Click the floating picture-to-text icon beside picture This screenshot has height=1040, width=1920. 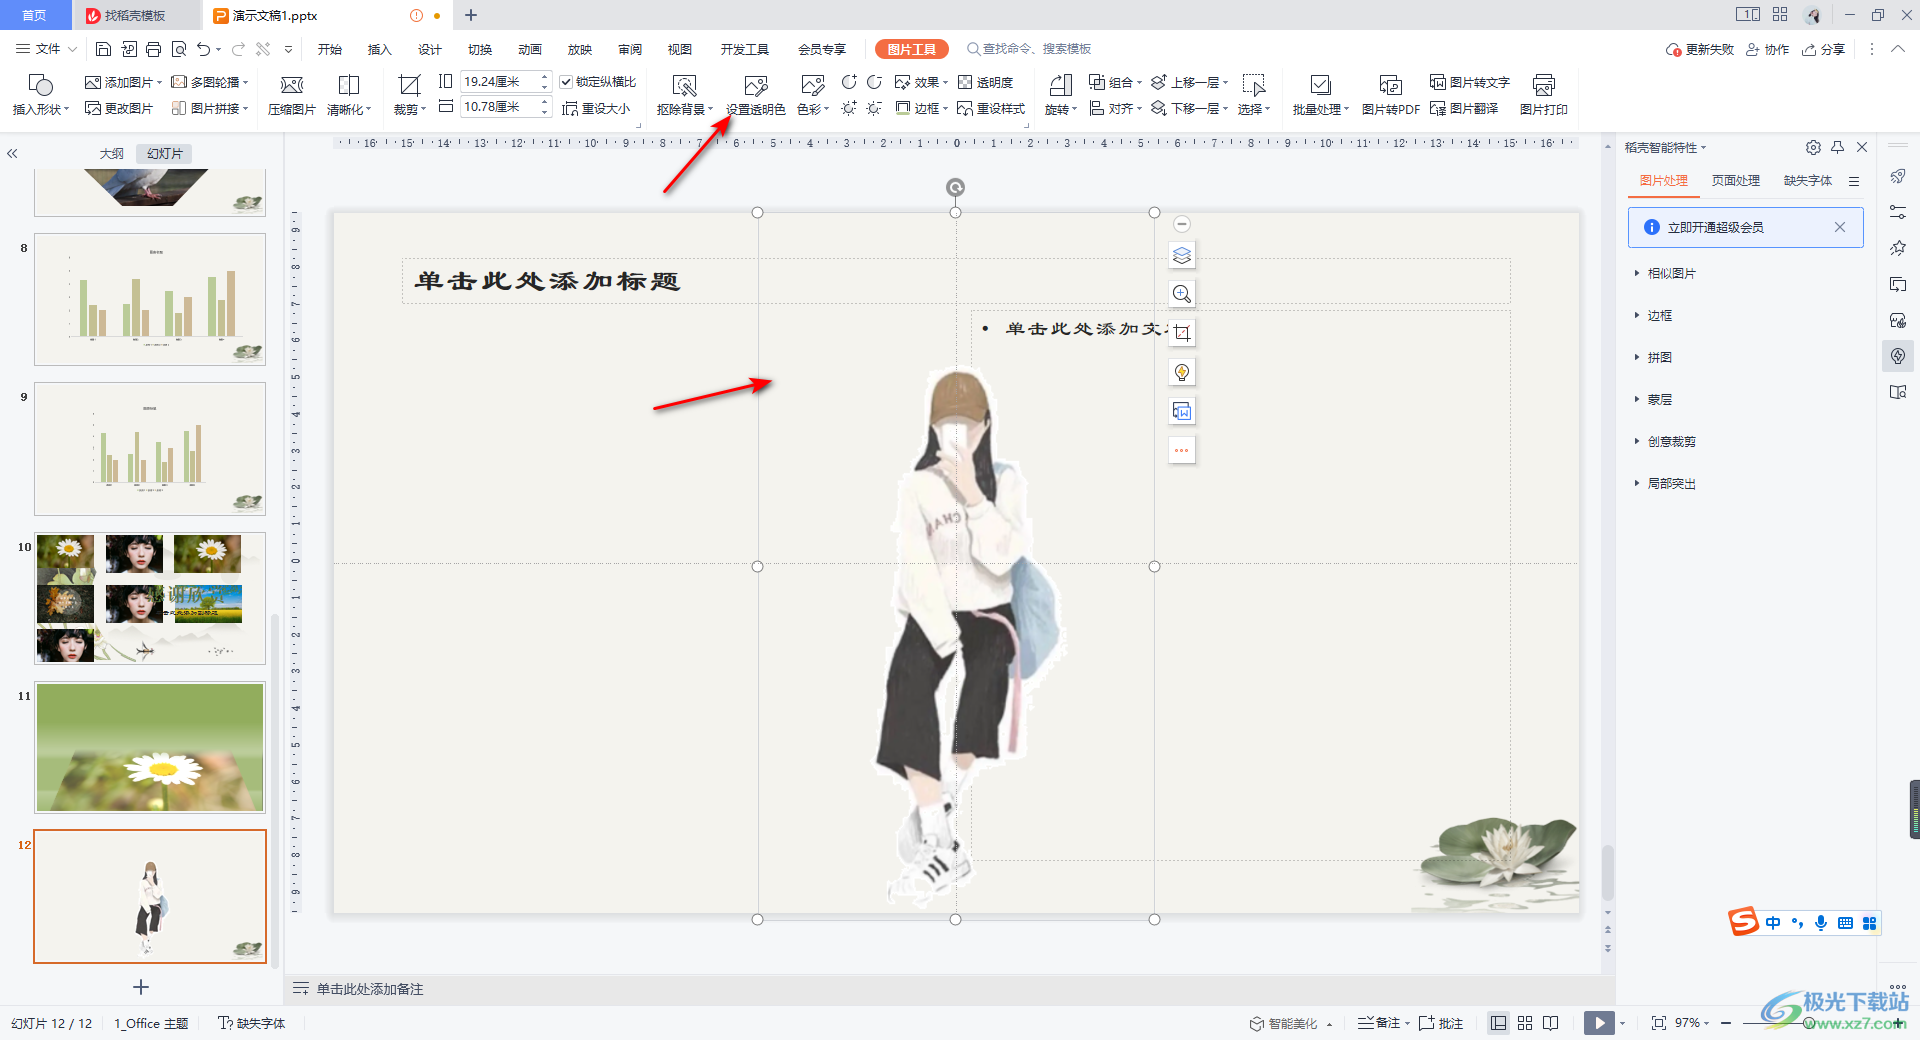(1182, 411)
